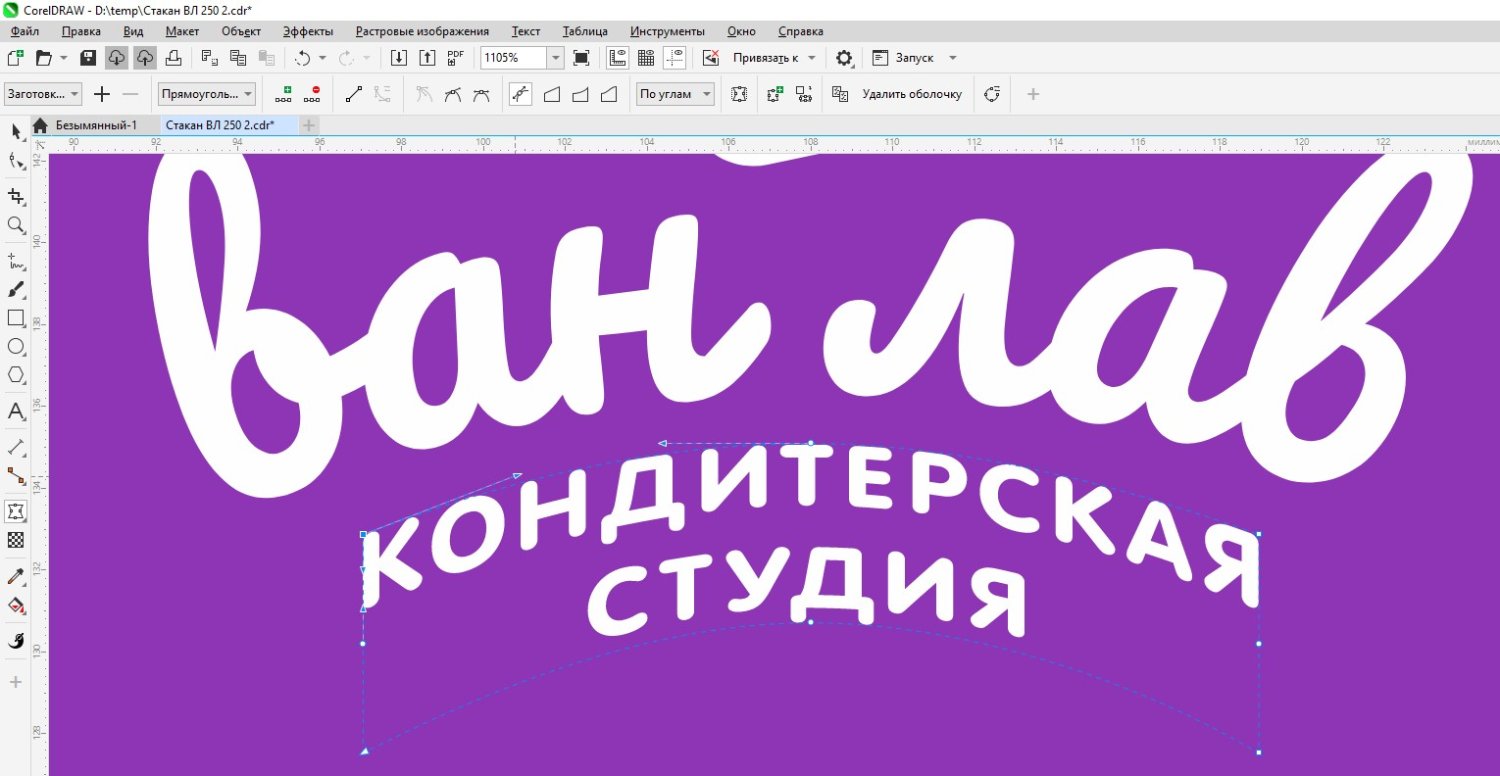Expand the Запуск launcher dropdown

952,58
